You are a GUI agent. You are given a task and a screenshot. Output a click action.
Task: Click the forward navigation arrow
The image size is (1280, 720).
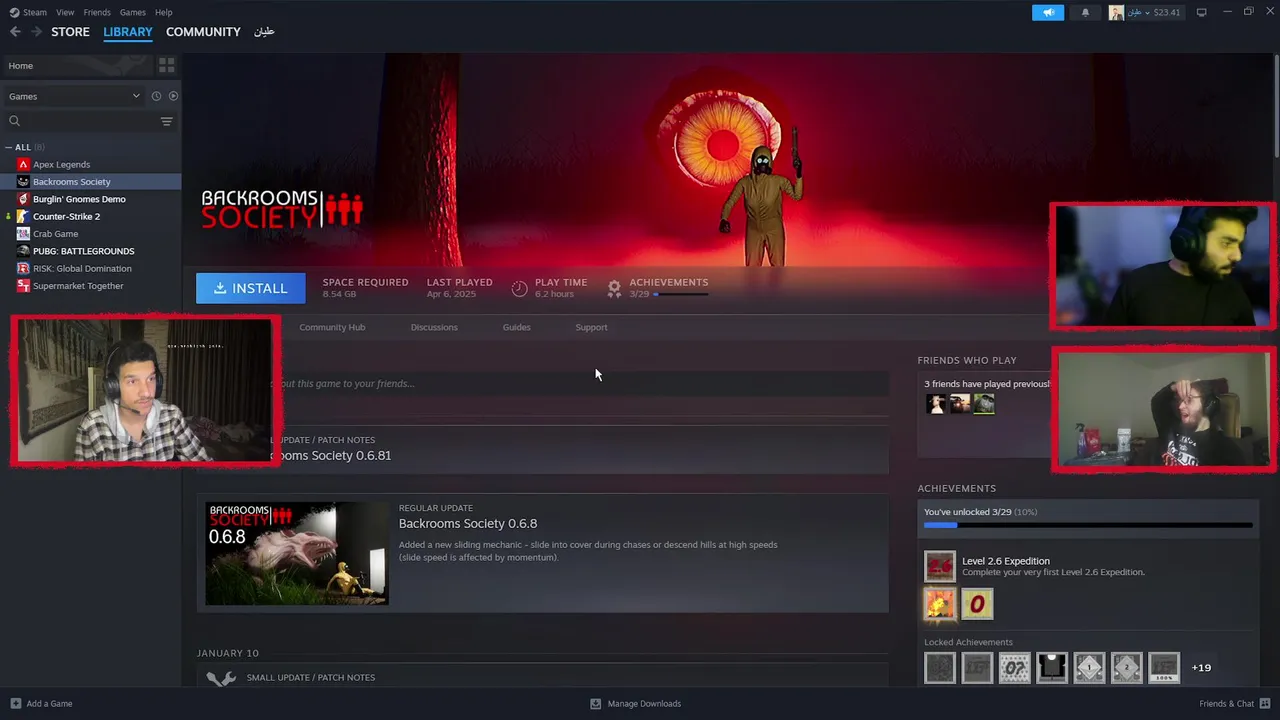point(36,32)
